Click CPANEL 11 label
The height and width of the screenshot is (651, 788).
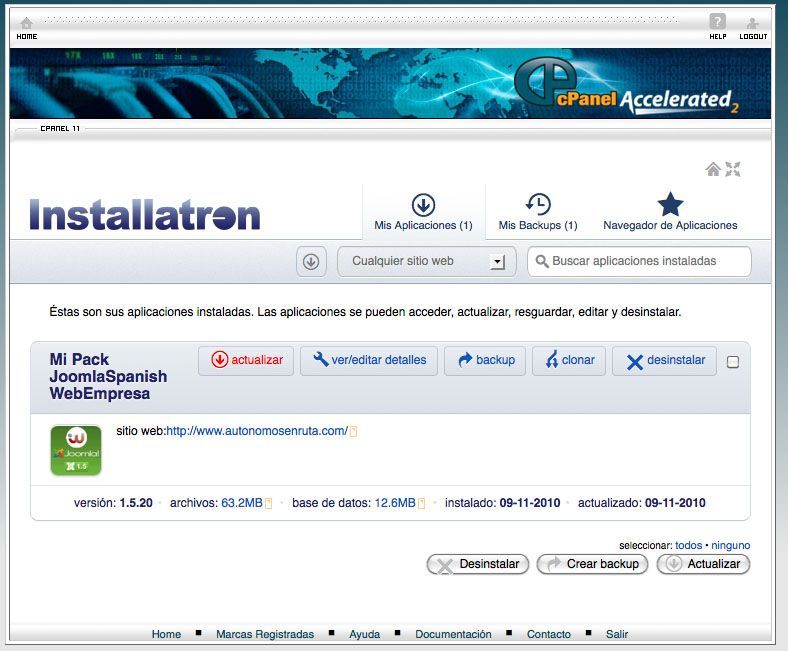tap(60, 129)
